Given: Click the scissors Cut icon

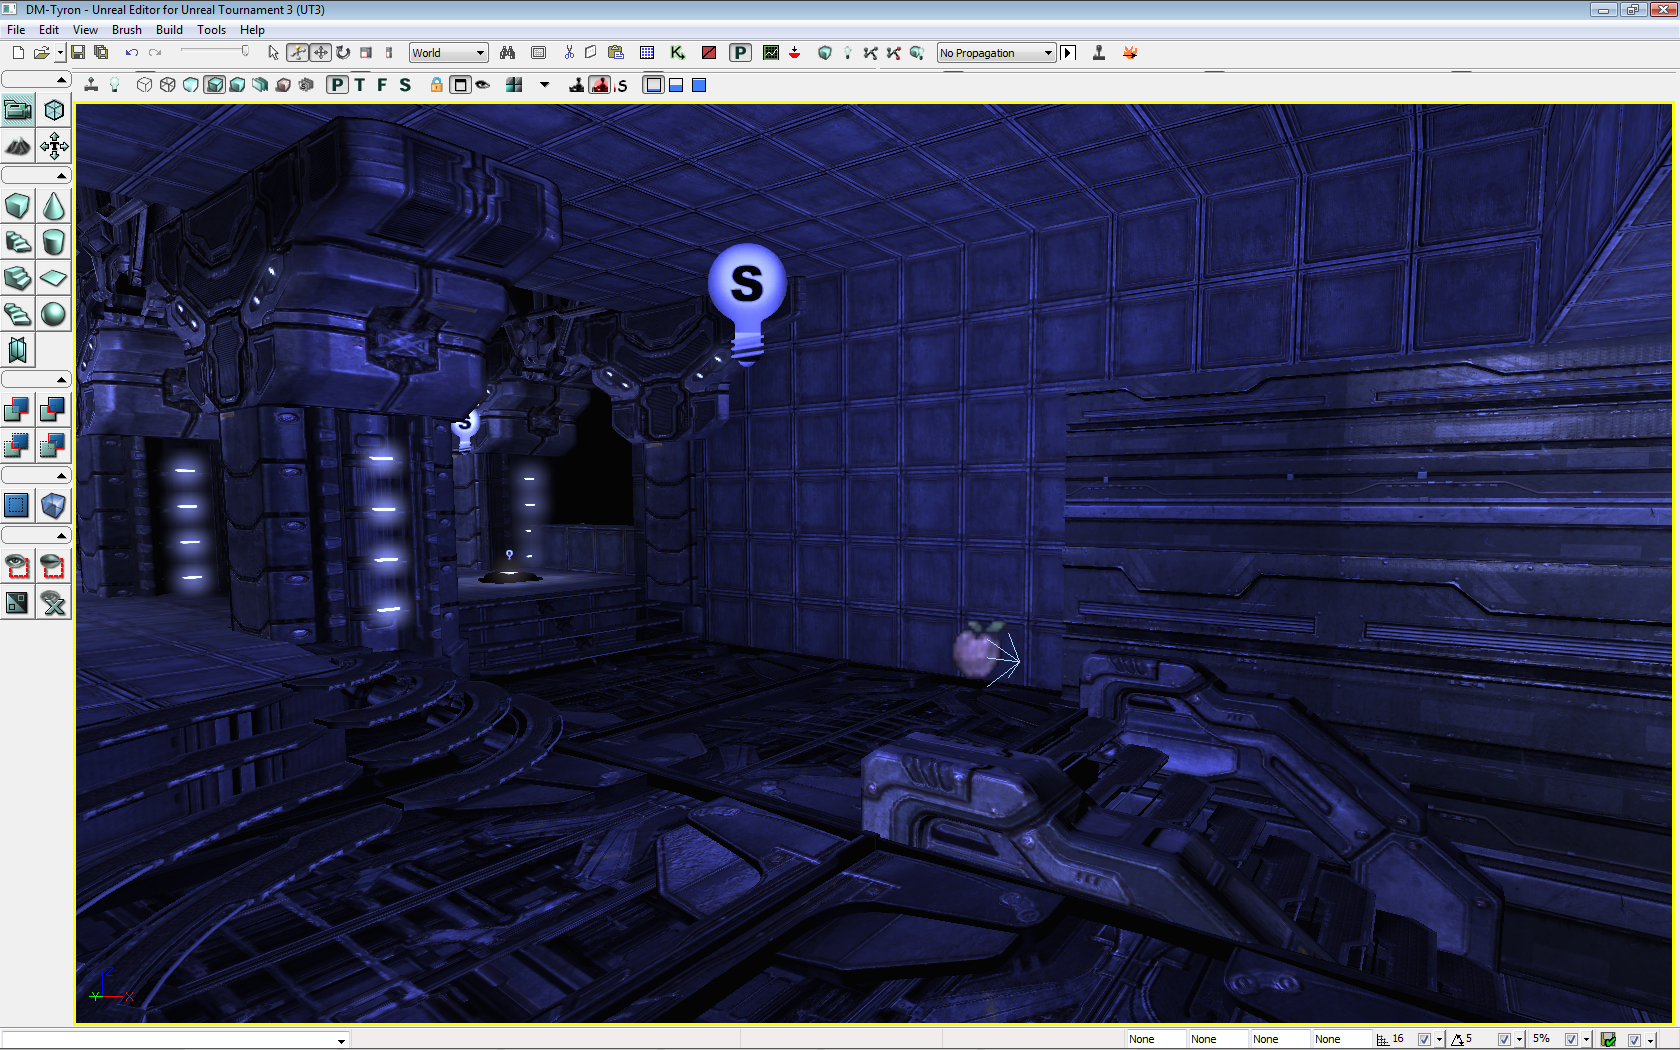Looking at the screenshot, I should tap(569, 53).
